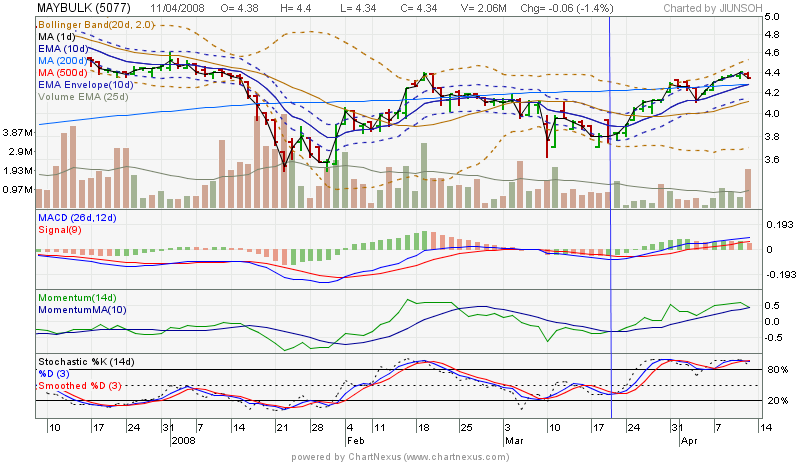The height and width of the screenshot is (463, 800).
Task: Select the Signal(9) indicator label
Action: point(60,230)
